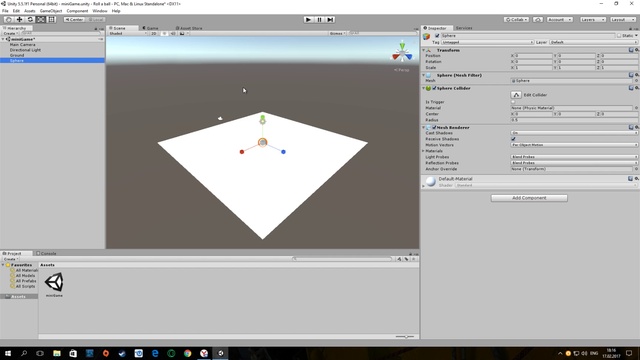Click the Edit Collider button
640x360 pixels.
516,95
